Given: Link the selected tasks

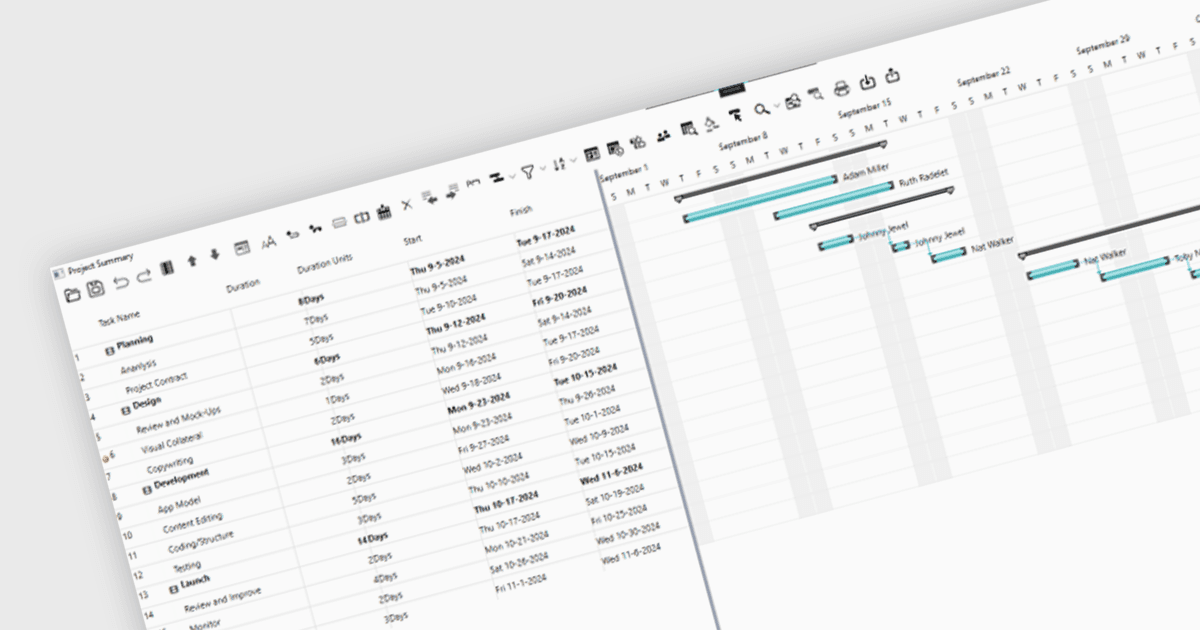Looking at the screenshot, I should pyautogui.click(x=293, y=234).
